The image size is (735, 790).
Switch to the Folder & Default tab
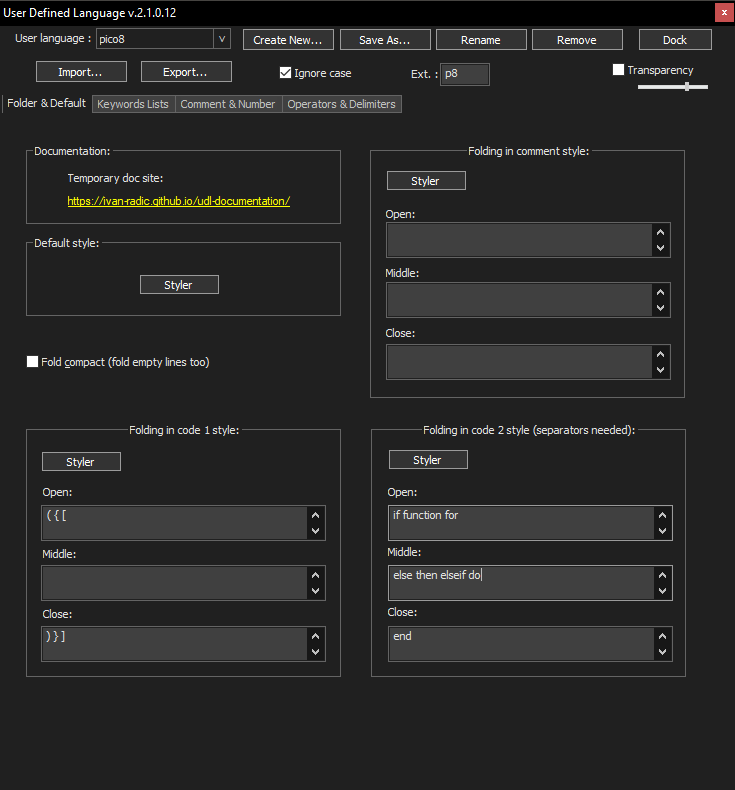[x=46, y=103]
